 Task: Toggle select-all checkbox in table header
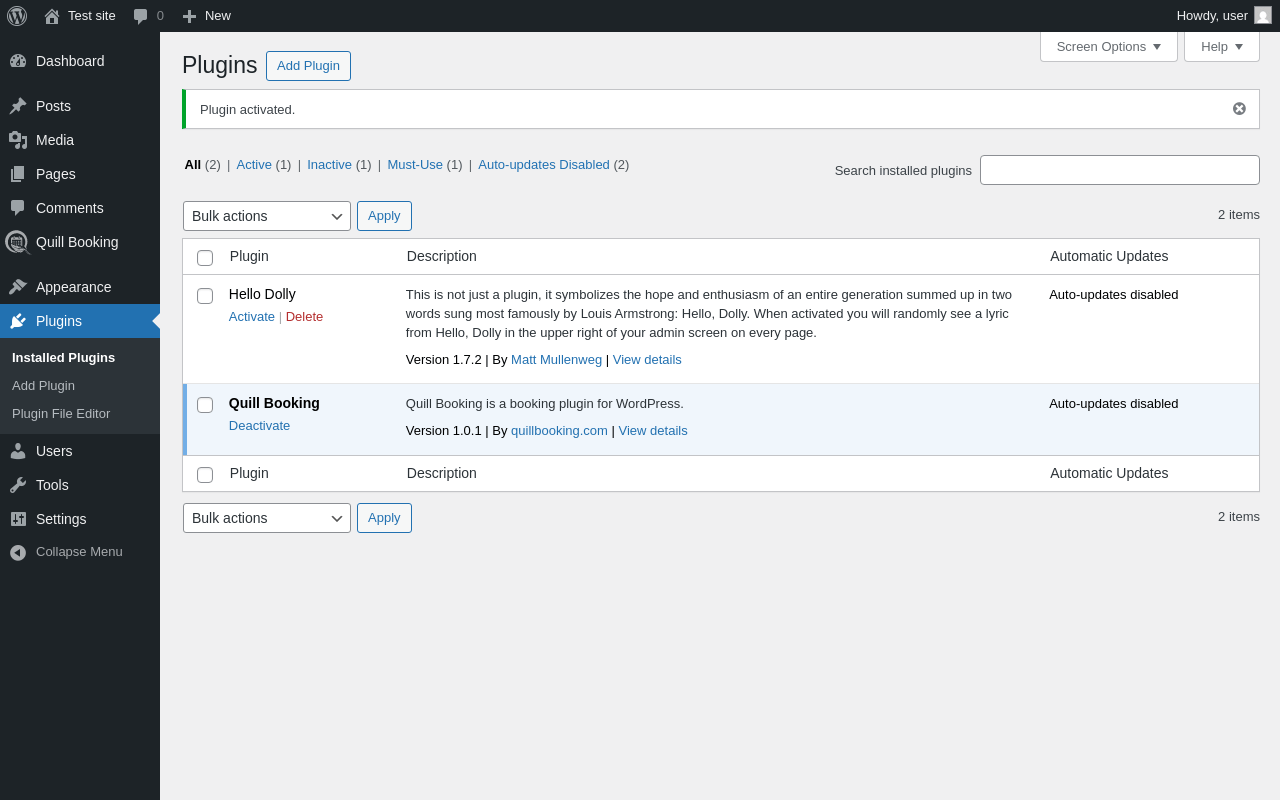205,258
